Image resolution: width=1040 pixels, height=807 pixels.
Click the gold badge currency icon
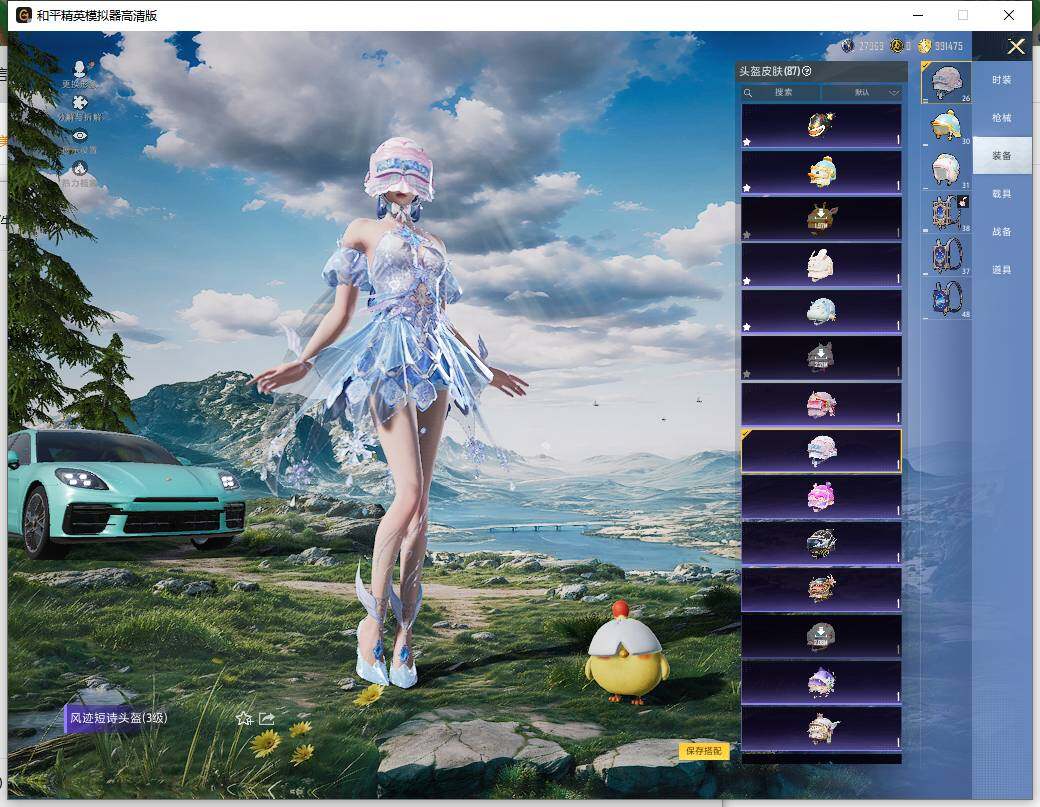(897, 46)
